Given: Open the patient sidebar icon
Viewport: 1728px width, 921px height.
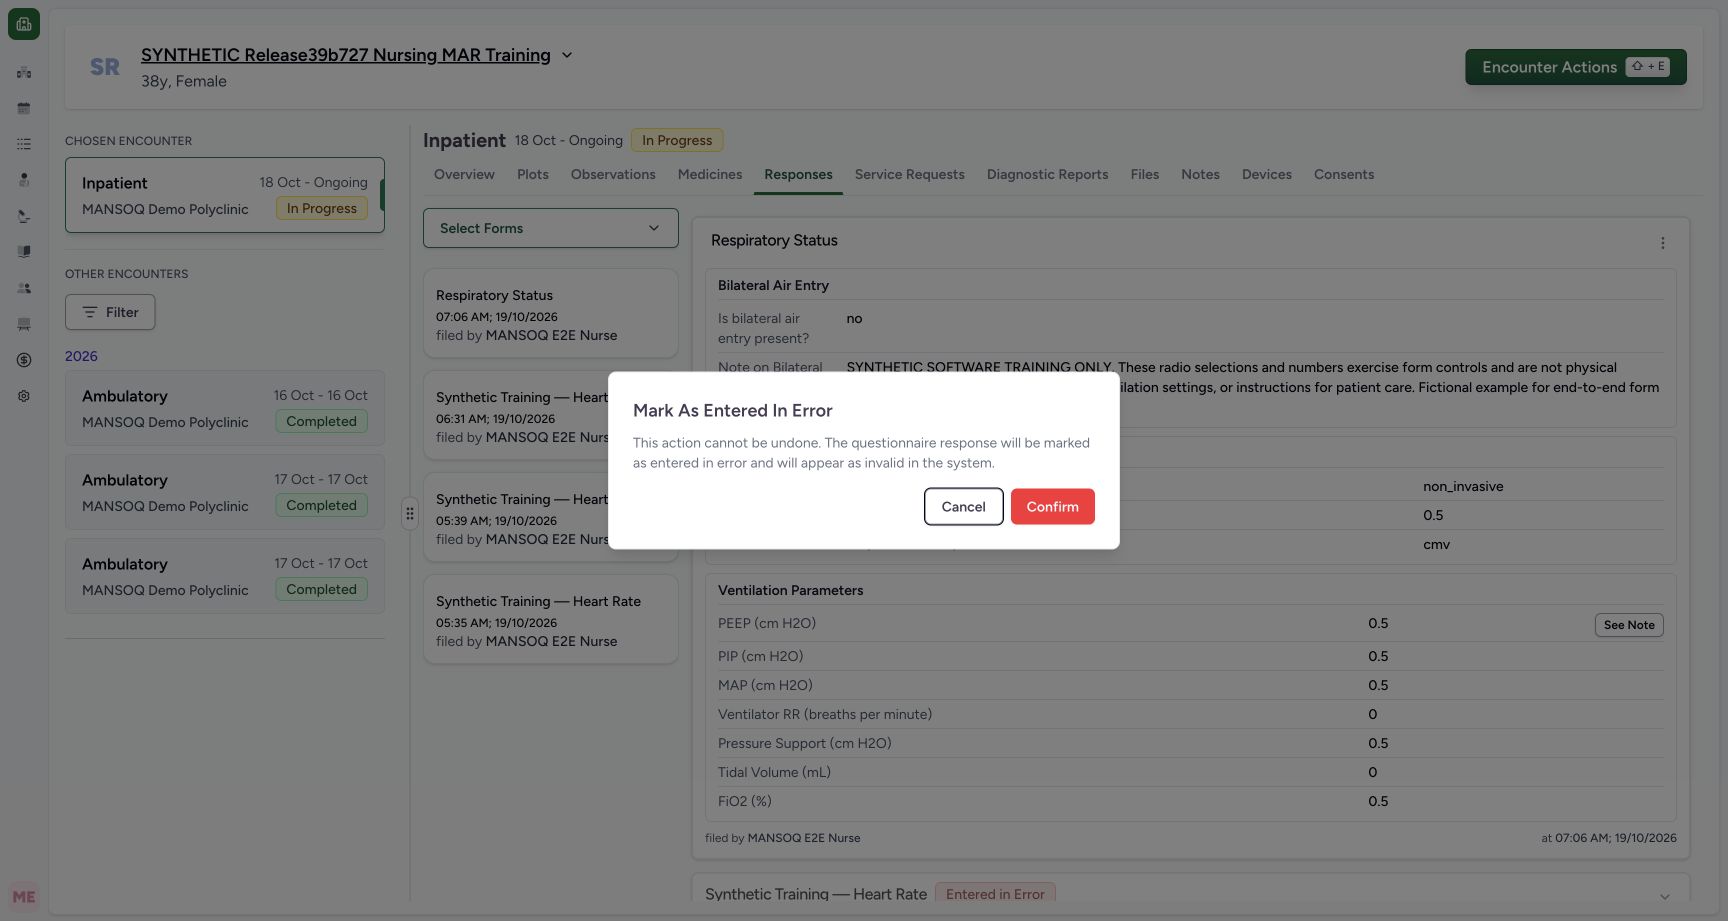Looking at the screenshot, I should (24, 180).
